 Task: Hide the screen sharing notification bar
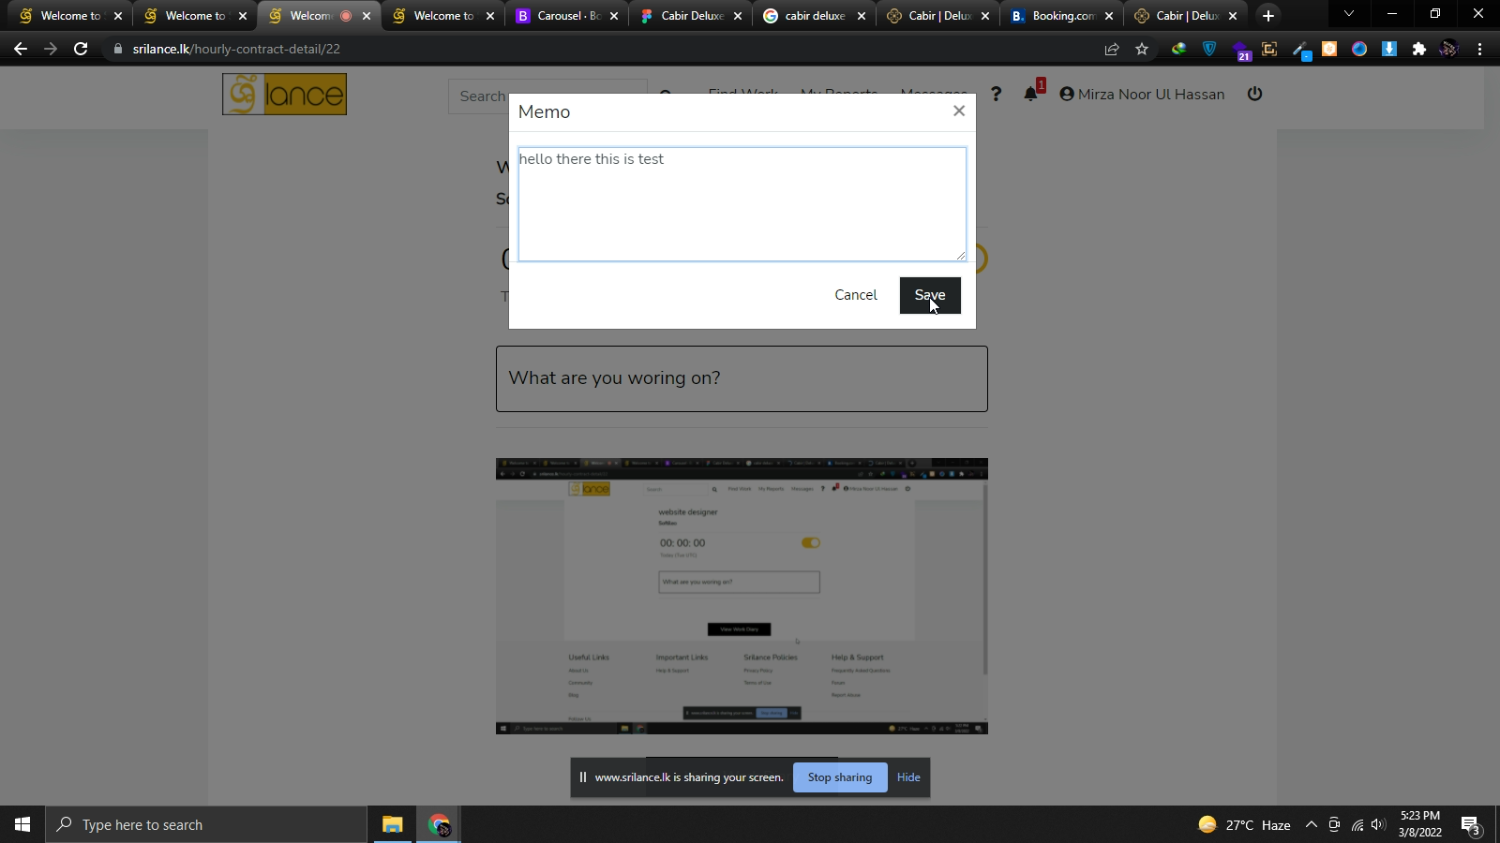pyautogui.click(x=908, y=777)
